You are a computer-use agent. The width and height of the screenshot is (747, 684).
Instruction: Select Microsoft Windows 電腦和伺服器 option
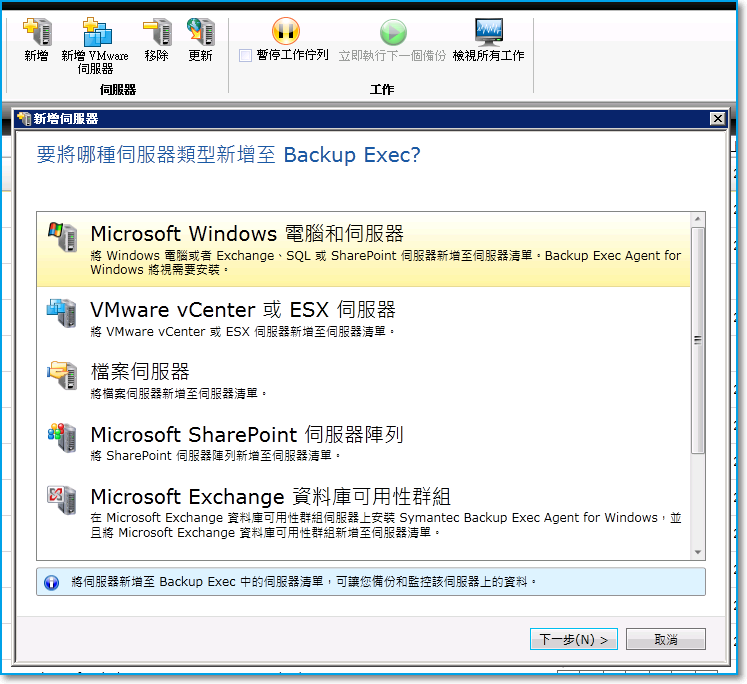[363, 249]
